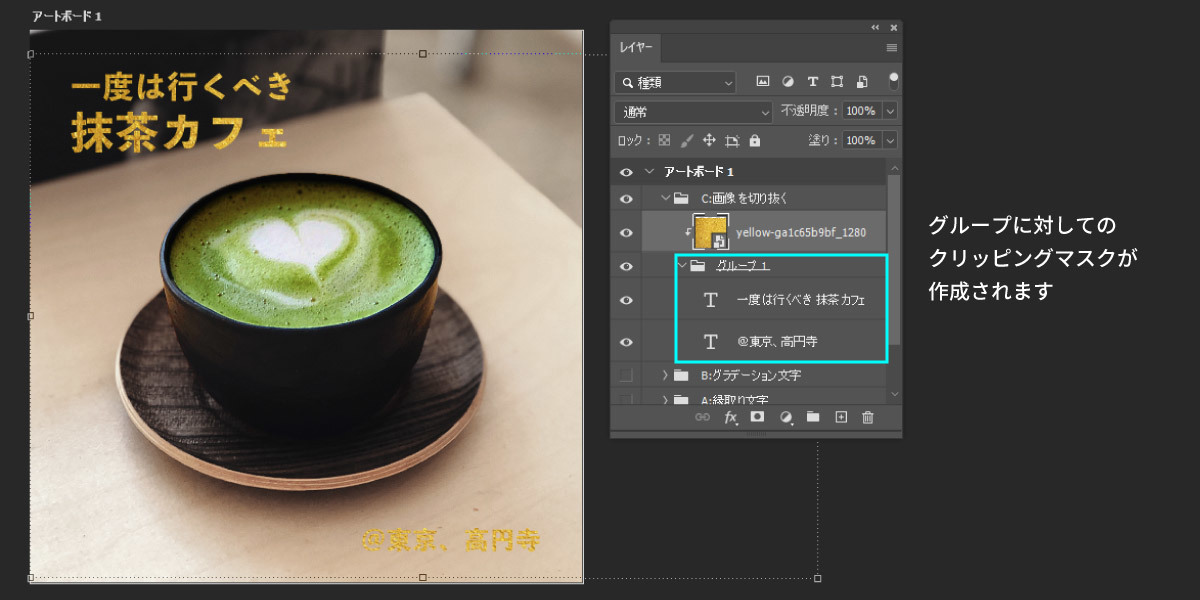Select the @東京、高円寺 layer name

pyautogui.click(x=777, y=342)
